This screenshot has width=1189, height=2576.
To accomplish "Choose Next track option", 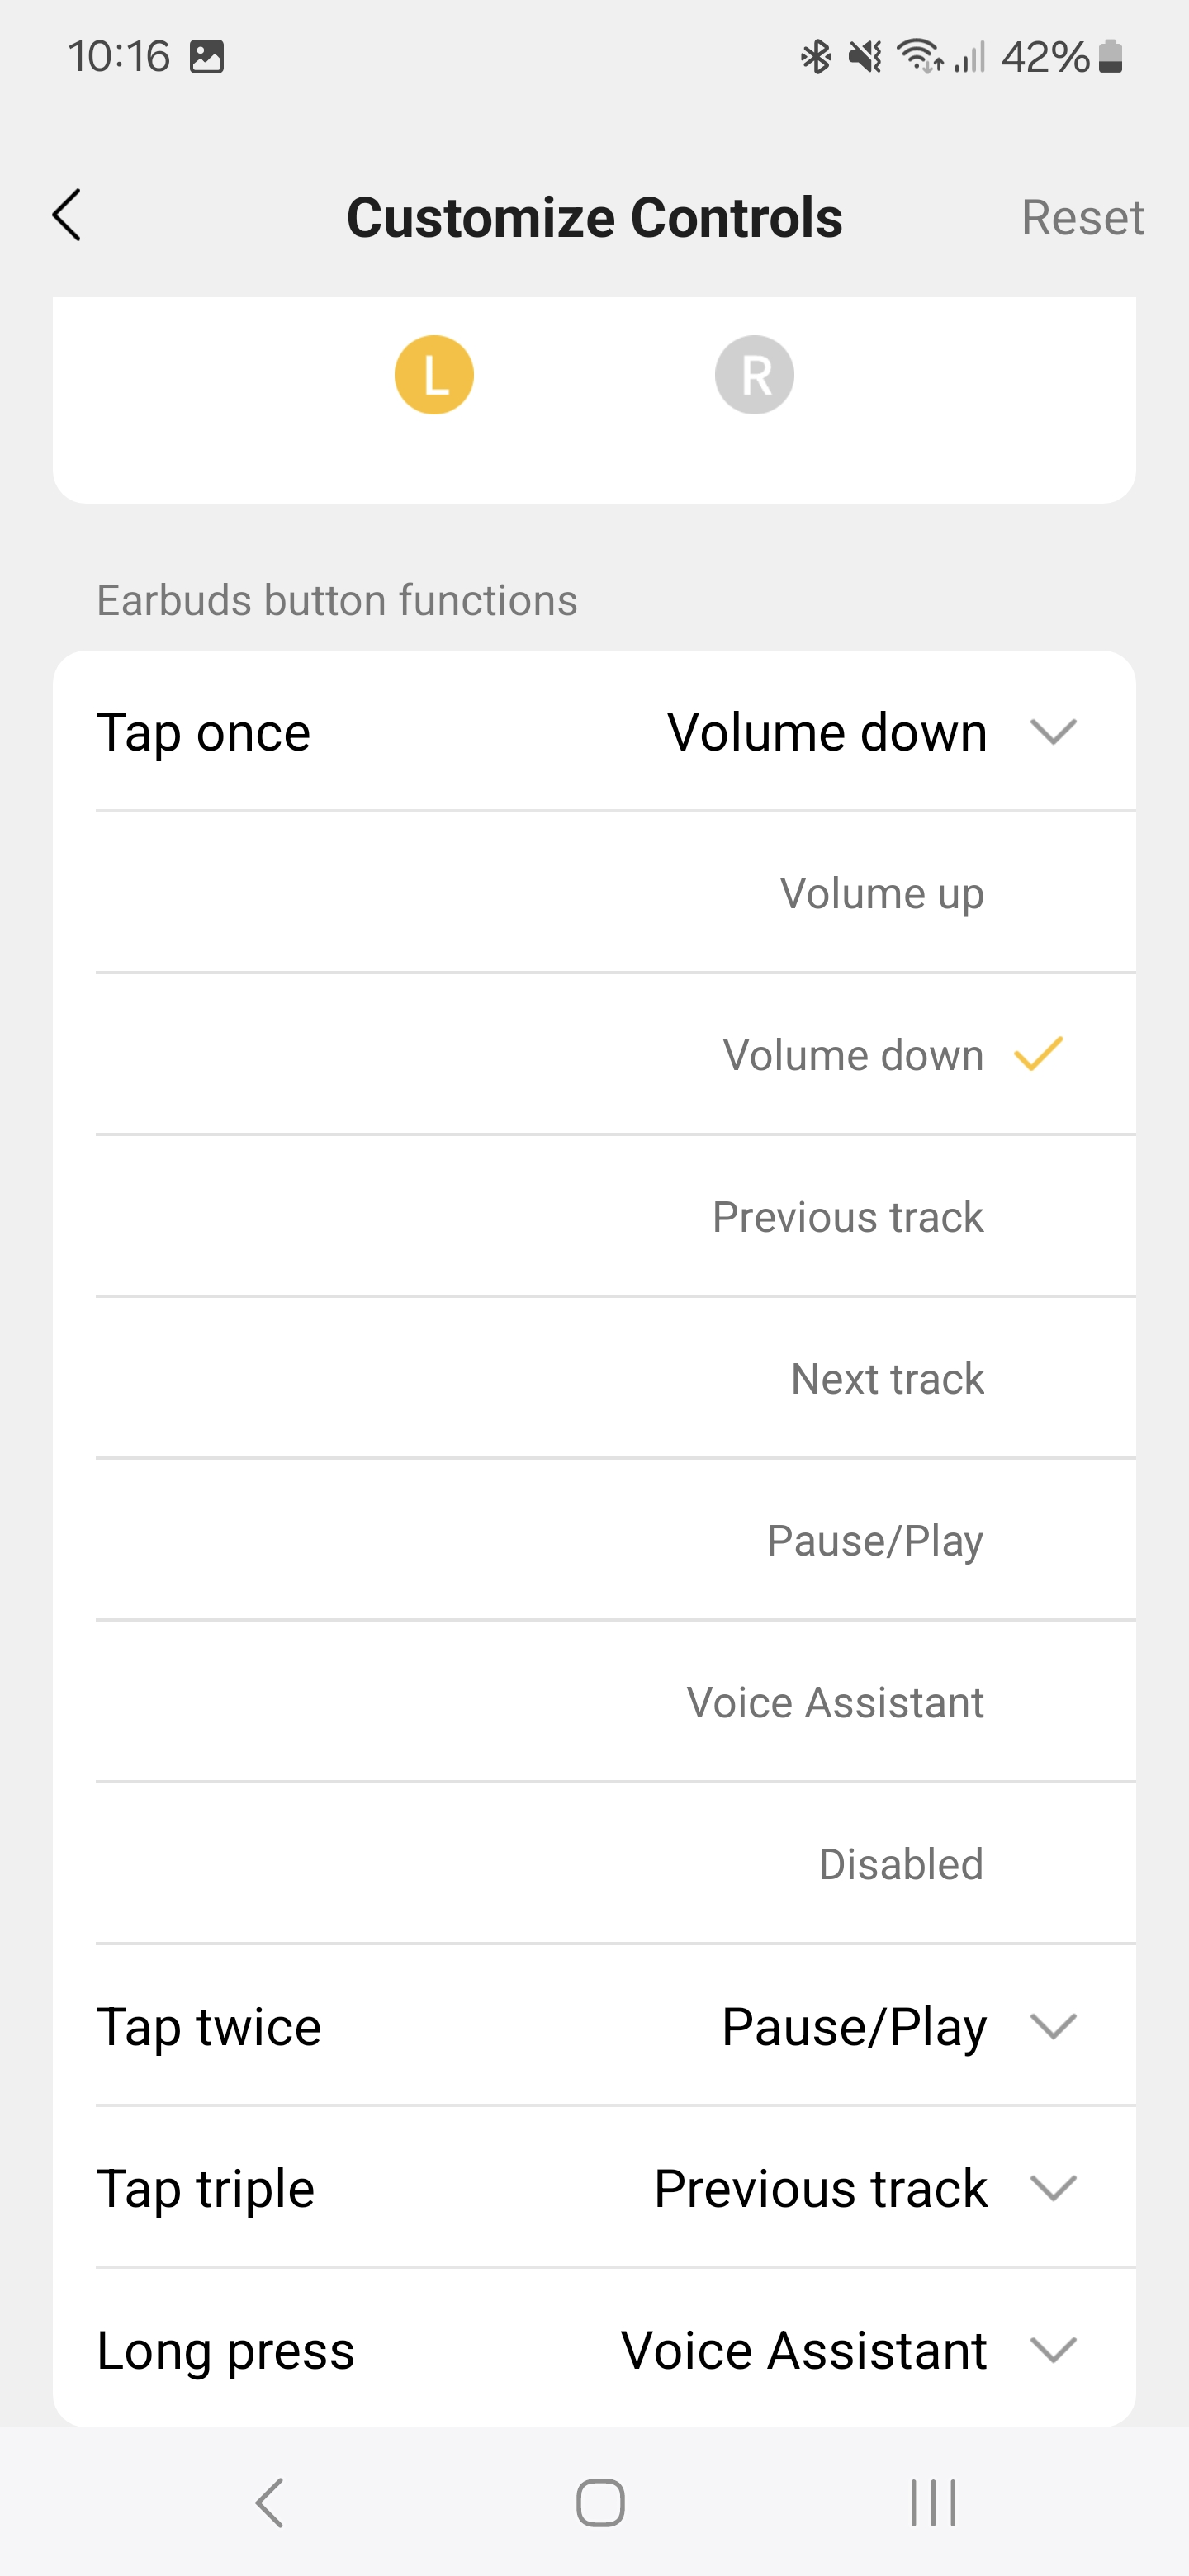I will click(887, 1379).
